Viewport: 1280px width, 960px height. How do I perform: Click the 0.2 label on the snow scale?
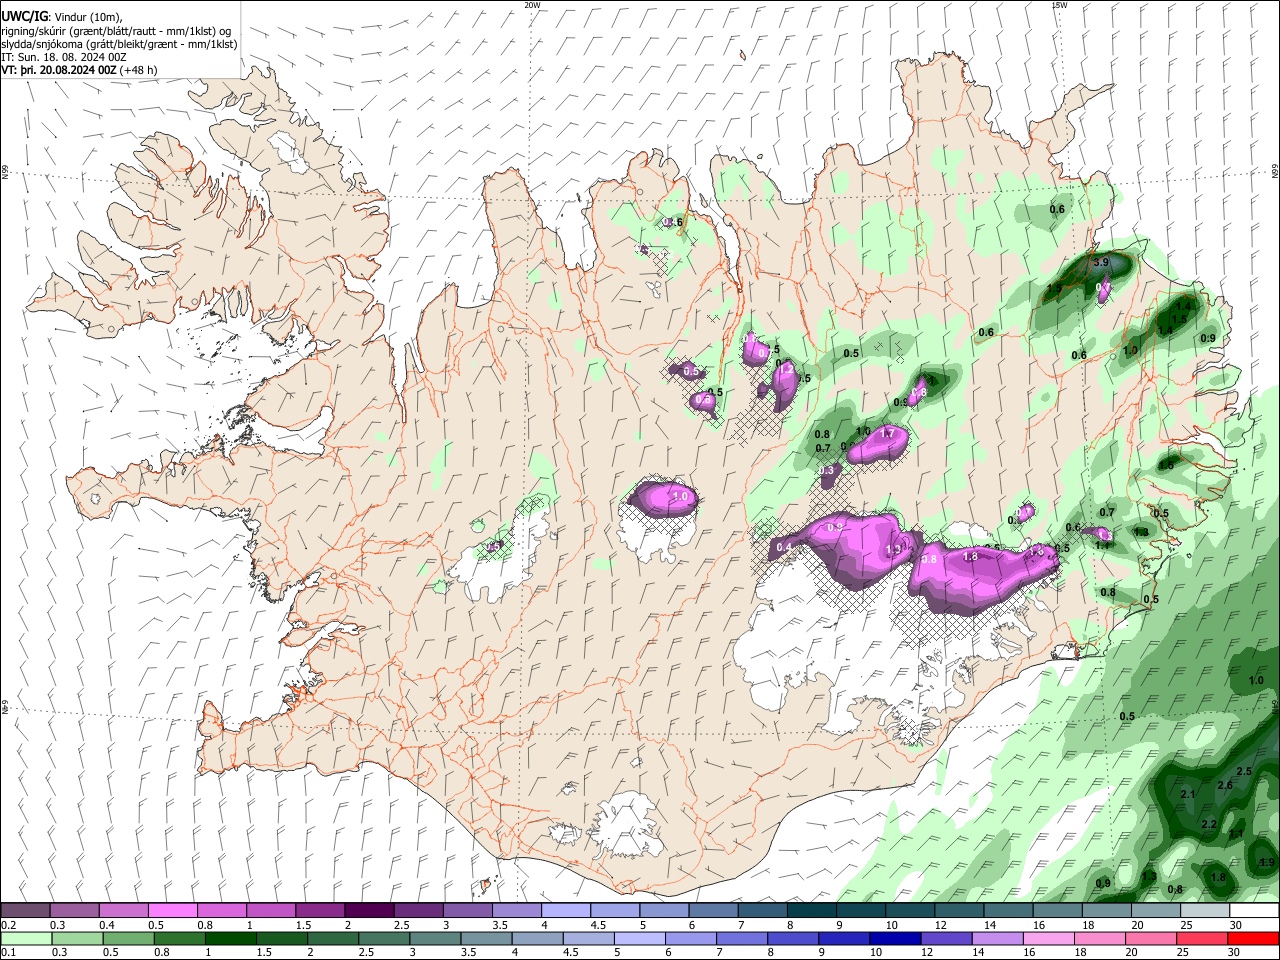[x=9, y=925]
